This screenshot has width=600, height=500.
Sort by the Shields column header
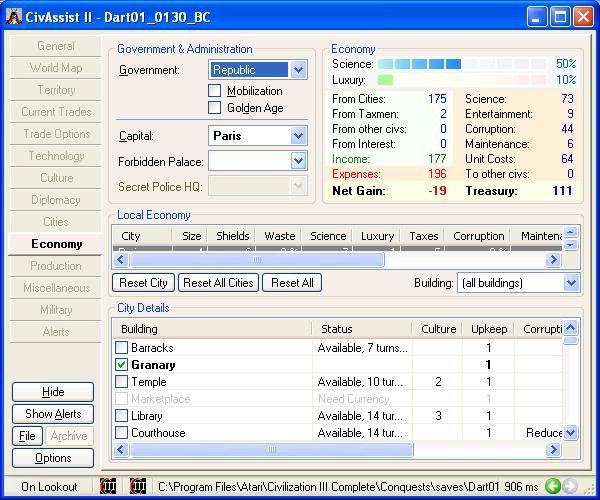point(232,236)
